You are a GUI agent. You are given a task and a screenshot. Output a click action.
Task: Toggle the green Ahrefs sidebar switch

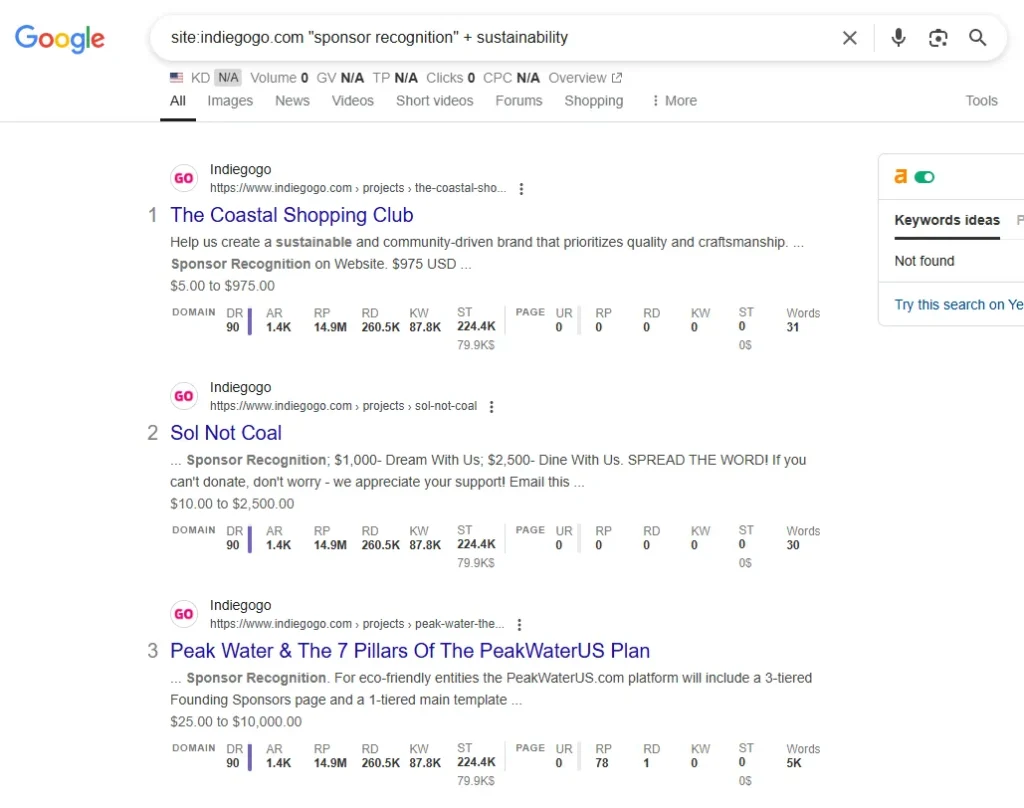tap(924, 177)
